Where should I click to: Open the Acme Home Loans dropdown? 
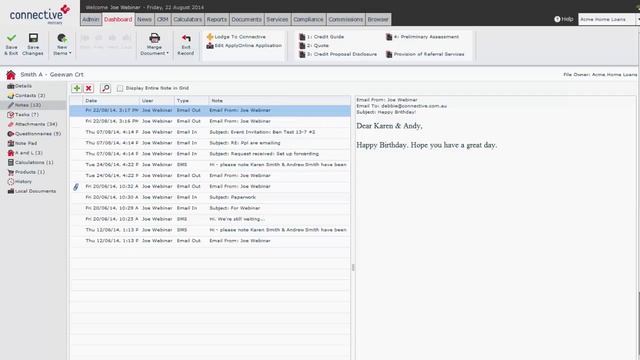(x=608, y=19)
